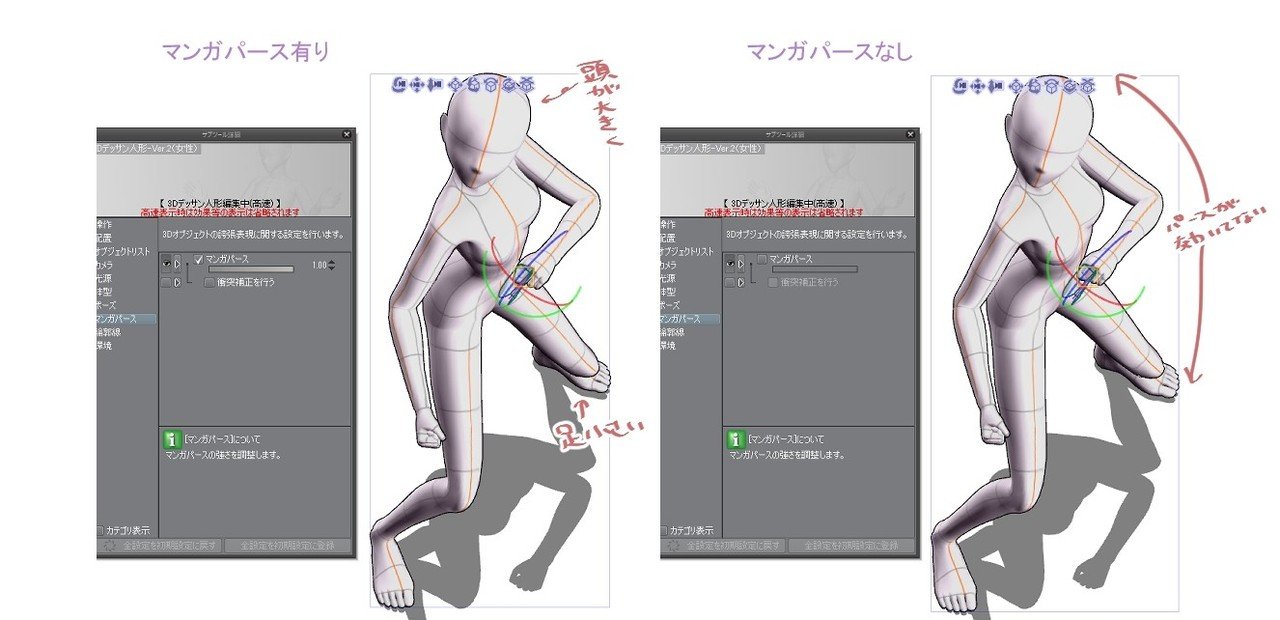Expand arrow next to マンガパース in right panel

tap(741, 264)
